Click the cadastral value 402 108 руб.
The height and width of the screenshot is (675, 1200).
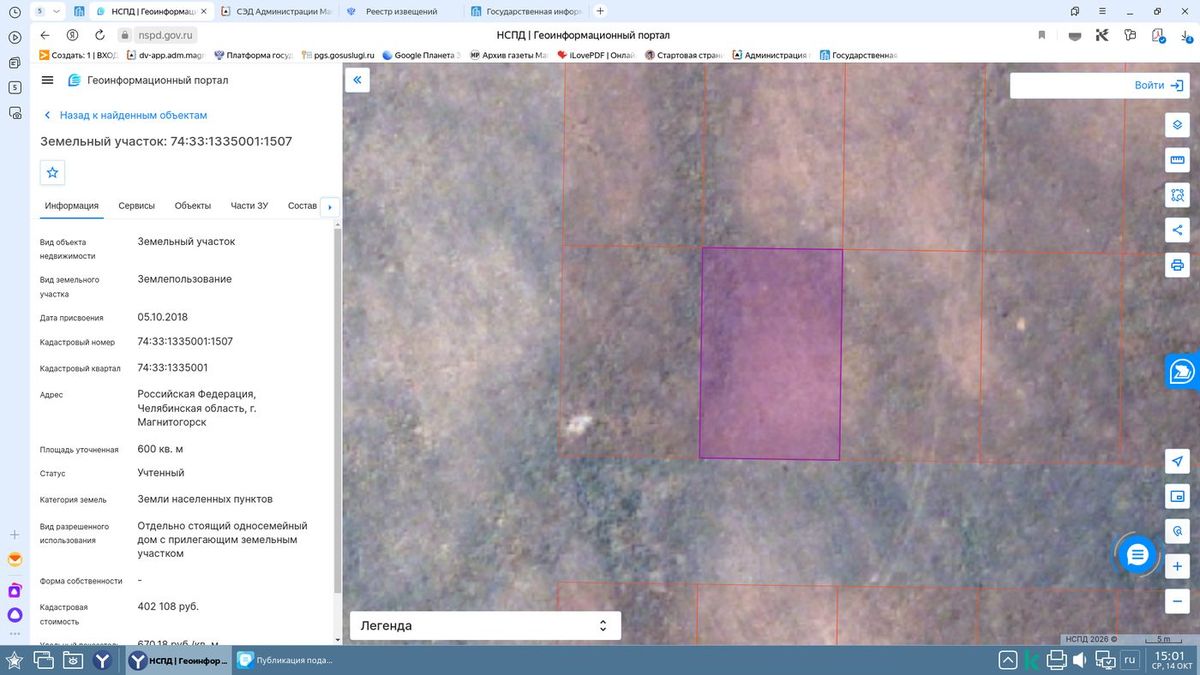click(168, 607)
